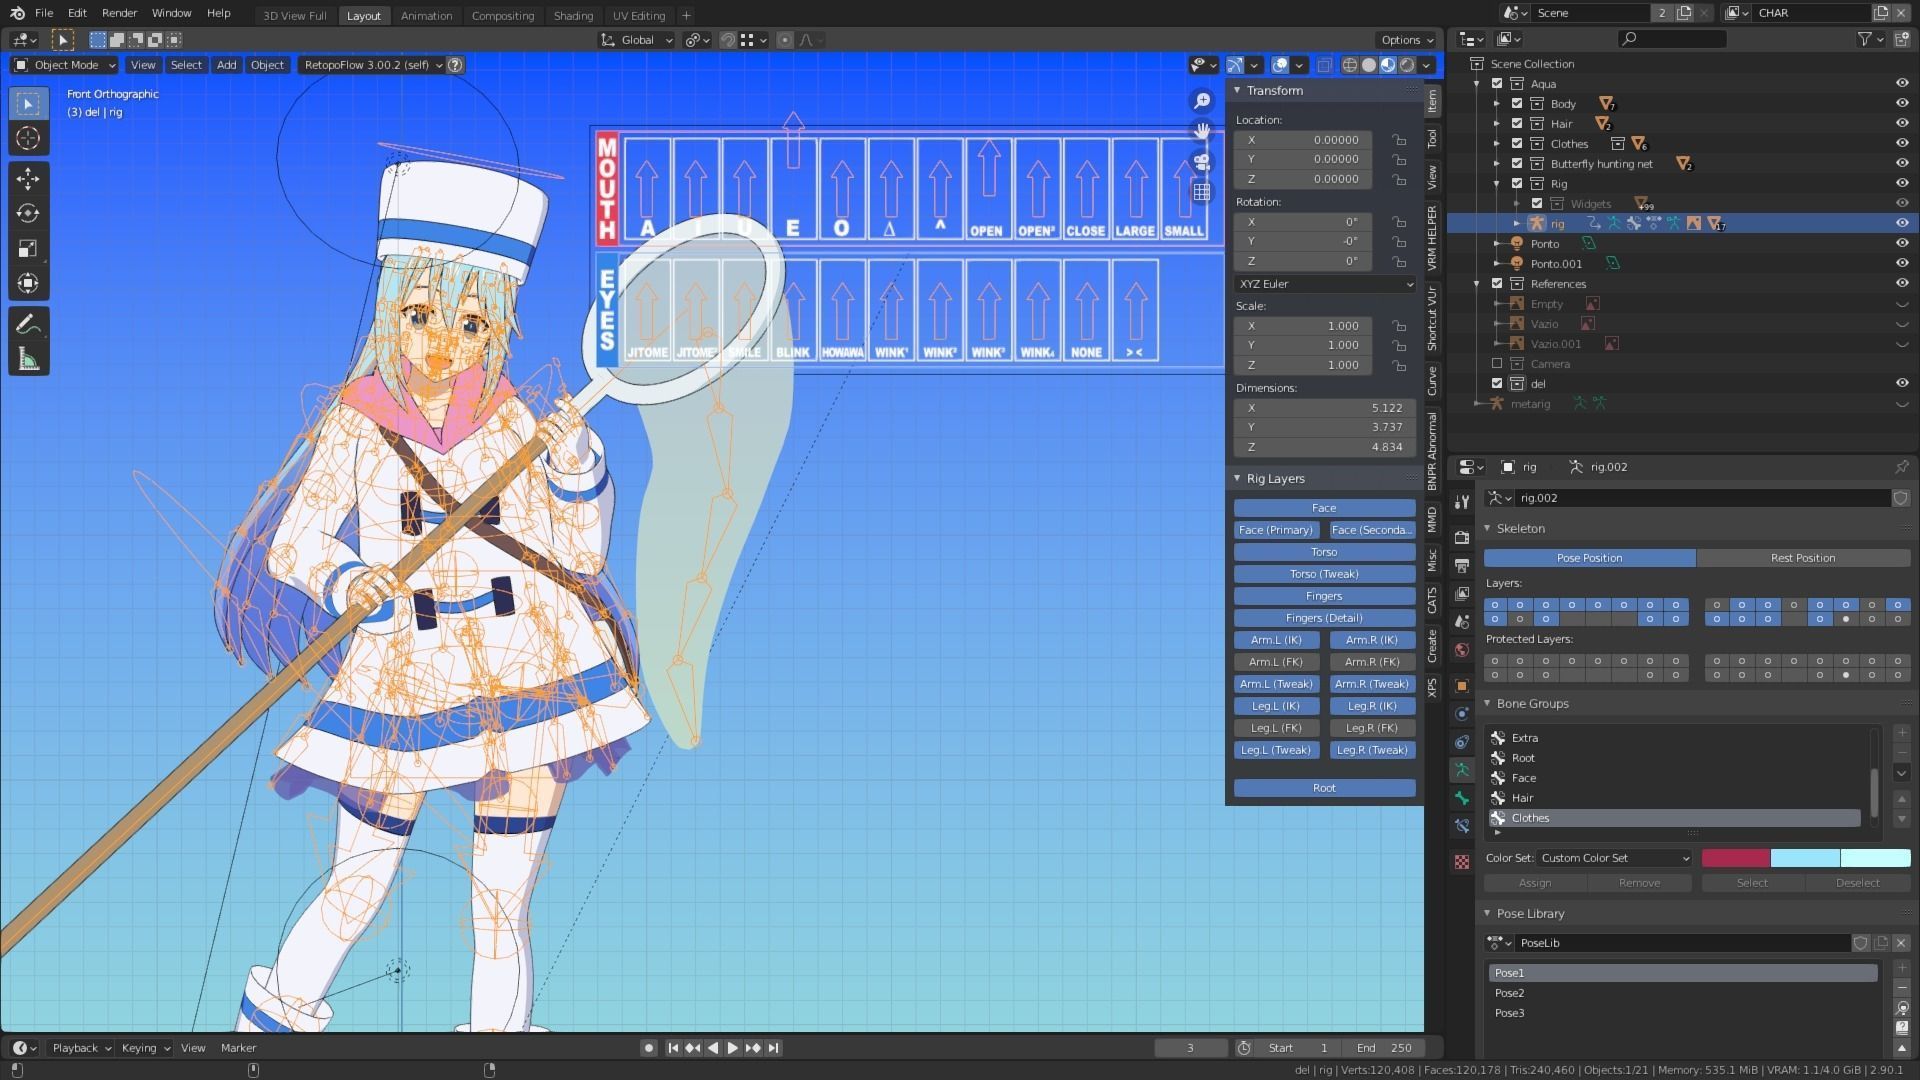
Task: Collapse the Transform panel
Action: click(1237, 90)
